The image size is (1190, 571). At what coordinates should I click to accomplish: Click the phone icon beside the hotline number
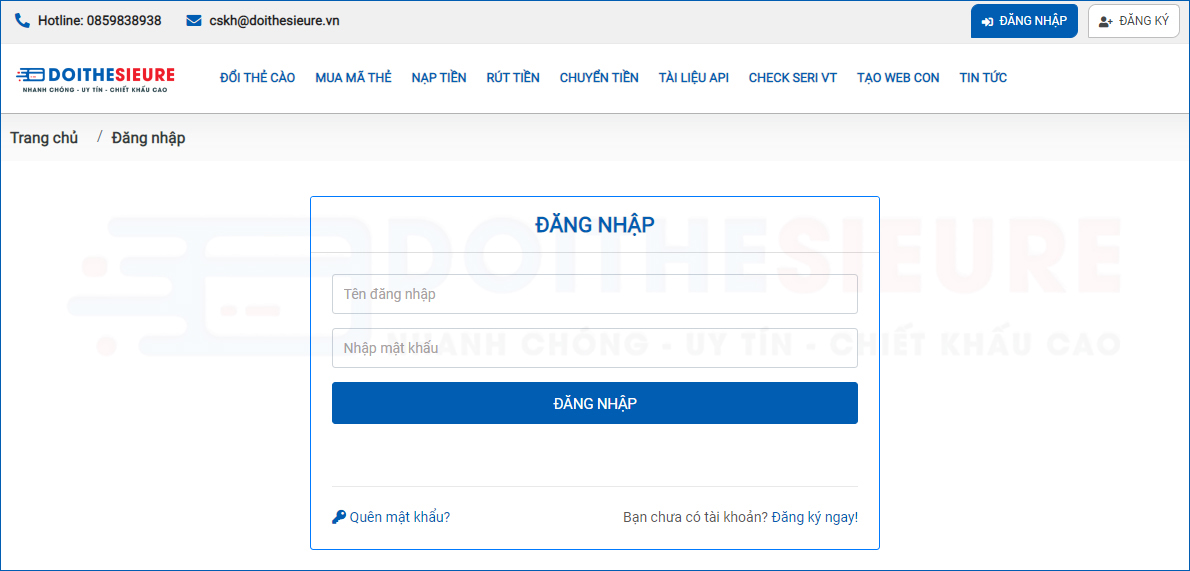tap(22, 21)
